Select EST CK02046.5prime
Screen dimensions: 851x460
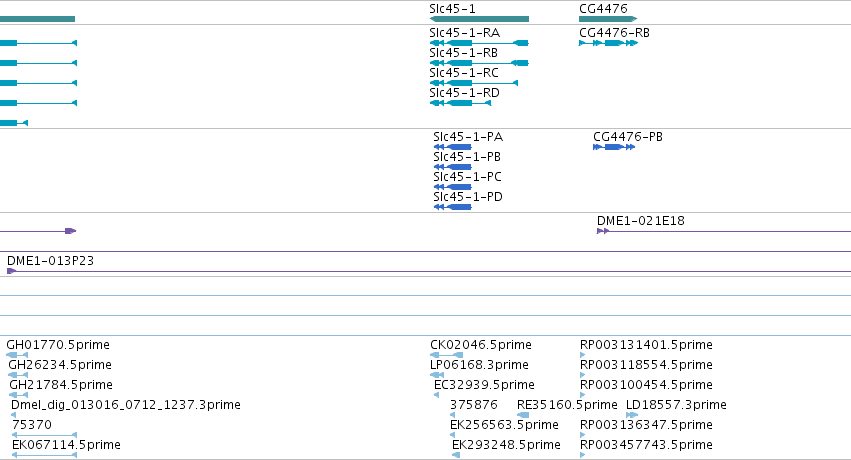447,355
